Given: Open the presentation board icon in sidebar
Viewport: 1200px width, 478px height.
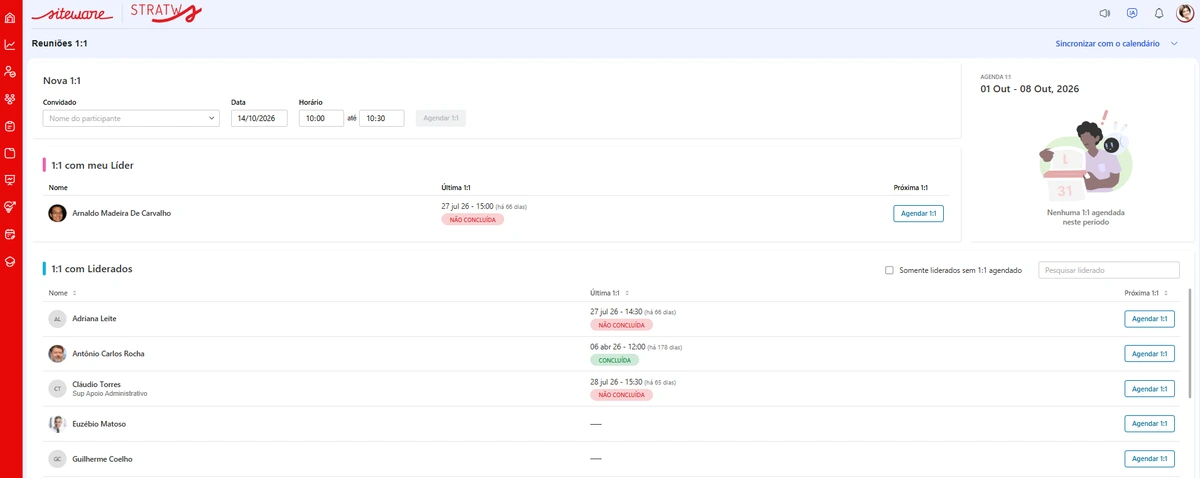Looking at the screenshot, I should coord(10,180).
